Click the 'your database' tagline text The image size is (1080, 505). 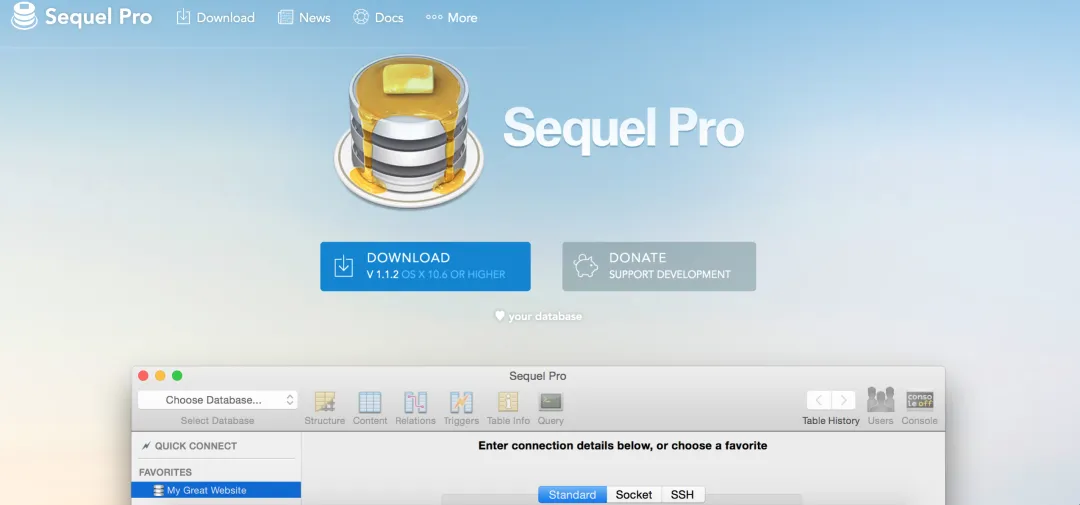545,316
